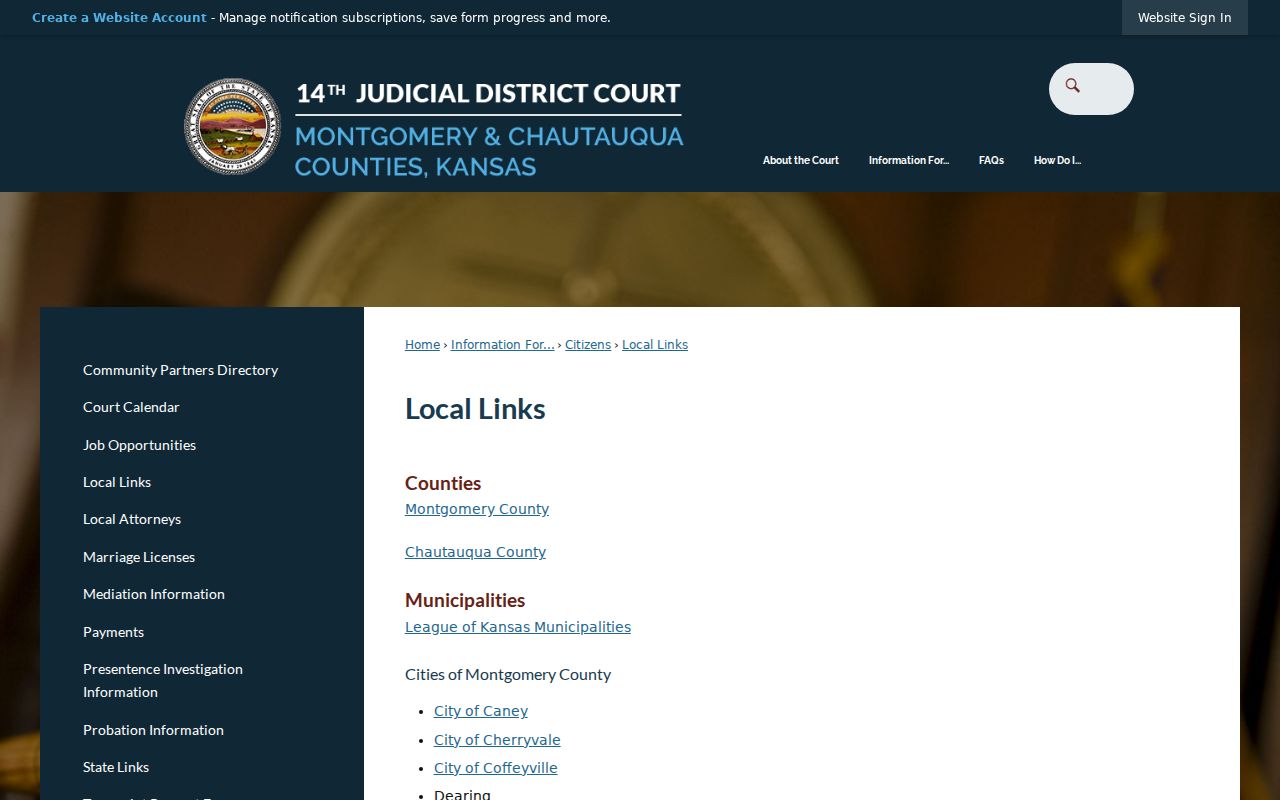The image size is (1280, 800).
Task: Open Court Calendar in sidebar
Action: [131, 407]
